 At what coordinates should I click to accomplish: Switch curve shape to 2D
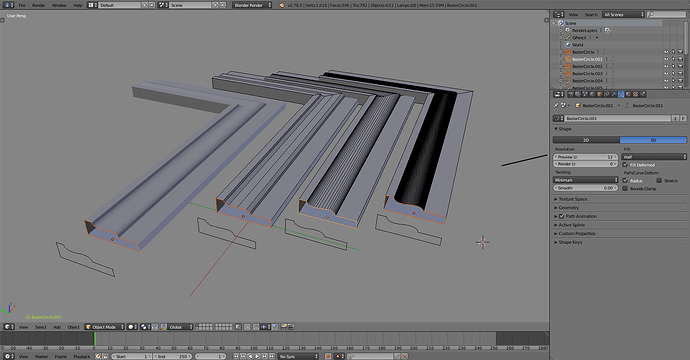click(x=586, y=140)
